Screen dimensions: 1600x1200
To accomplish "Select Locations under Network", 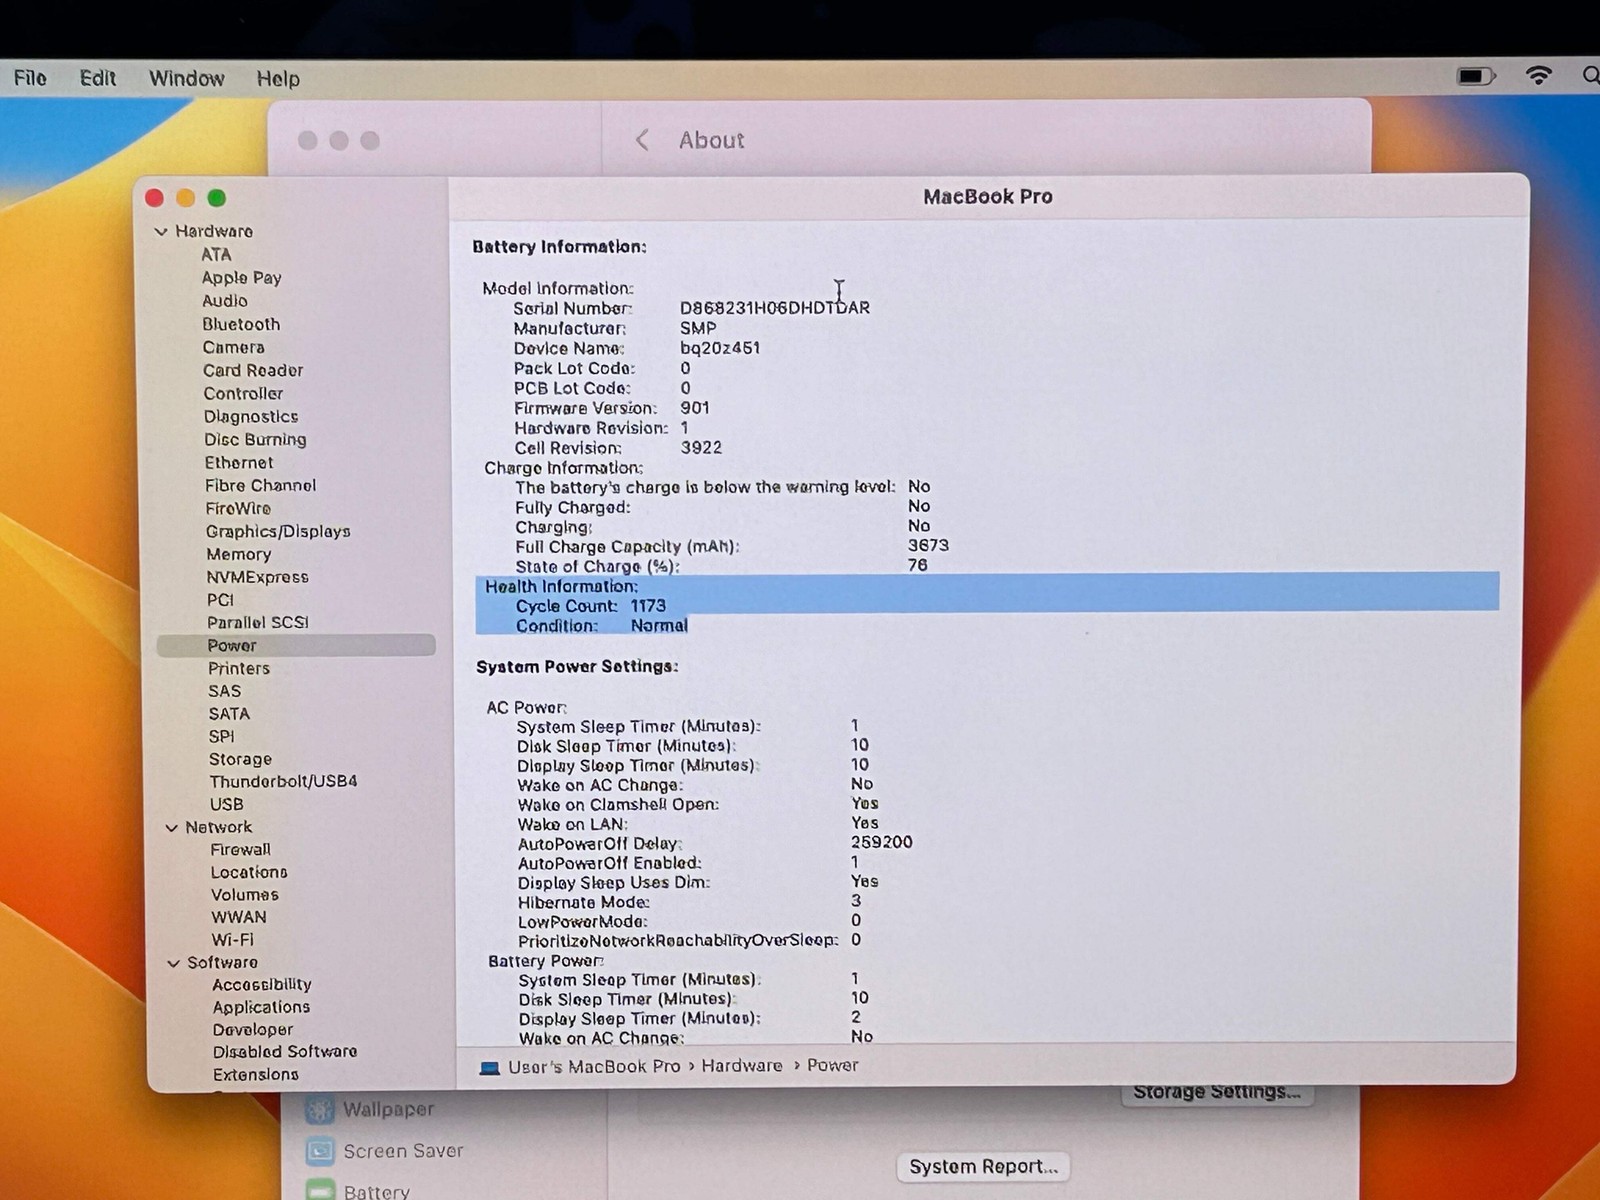I will pyautogui.click(x=248, y=872).
